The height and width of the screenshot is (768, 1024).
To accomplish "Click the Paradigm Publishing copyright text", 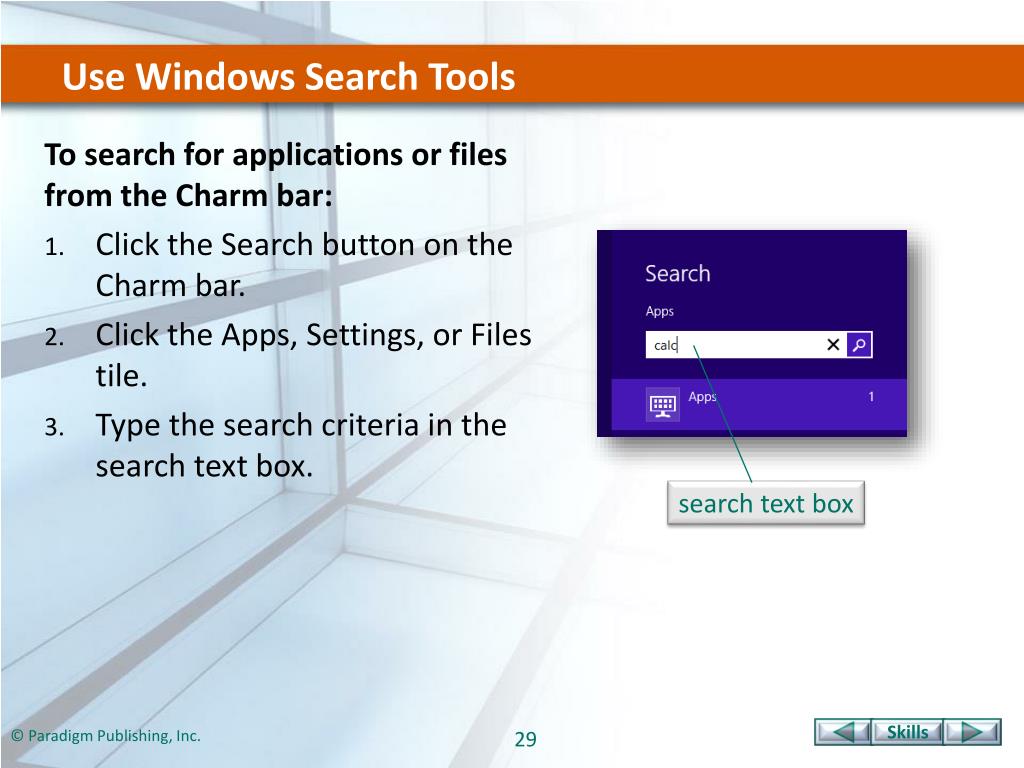I will 106,736.
